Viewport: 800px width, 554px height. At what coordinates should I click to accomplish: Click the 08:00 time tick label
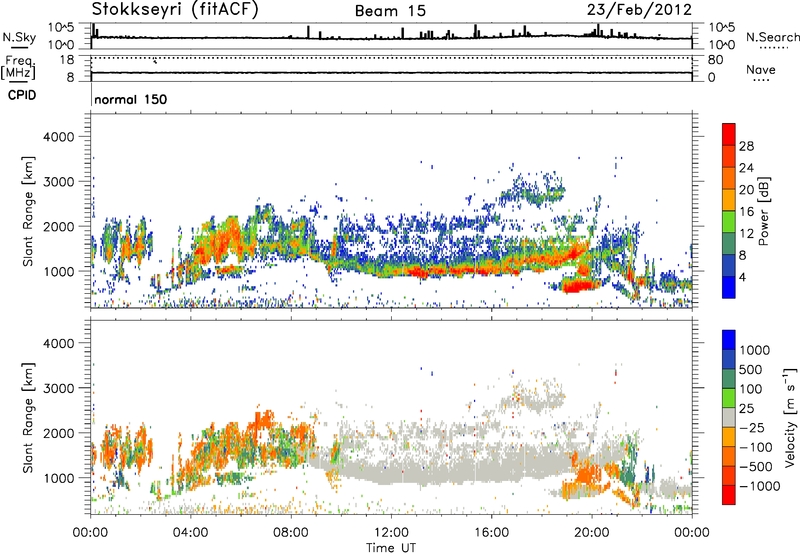point(291,533)
